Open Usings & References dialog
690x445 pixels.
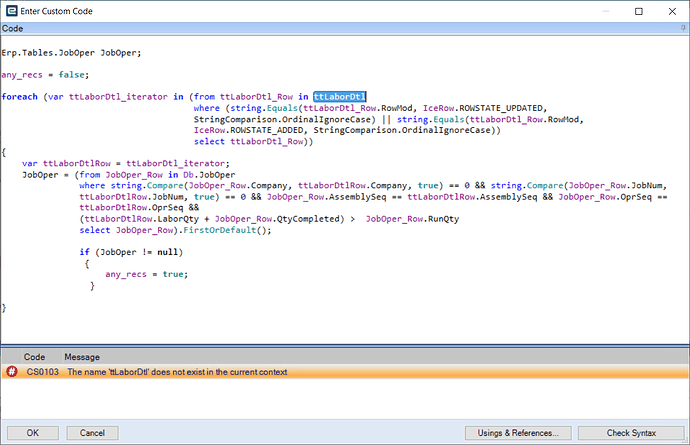point(518,433)
